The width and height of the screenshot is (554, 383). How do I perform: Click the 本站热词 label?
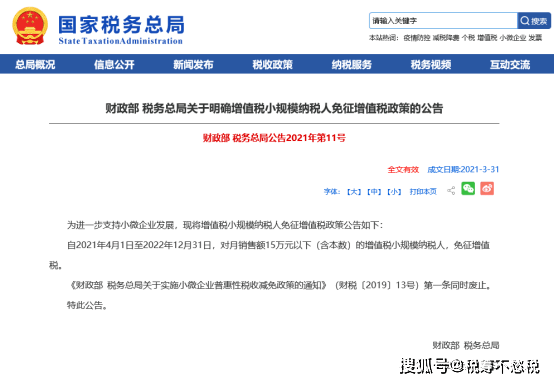tap(384, 38)
